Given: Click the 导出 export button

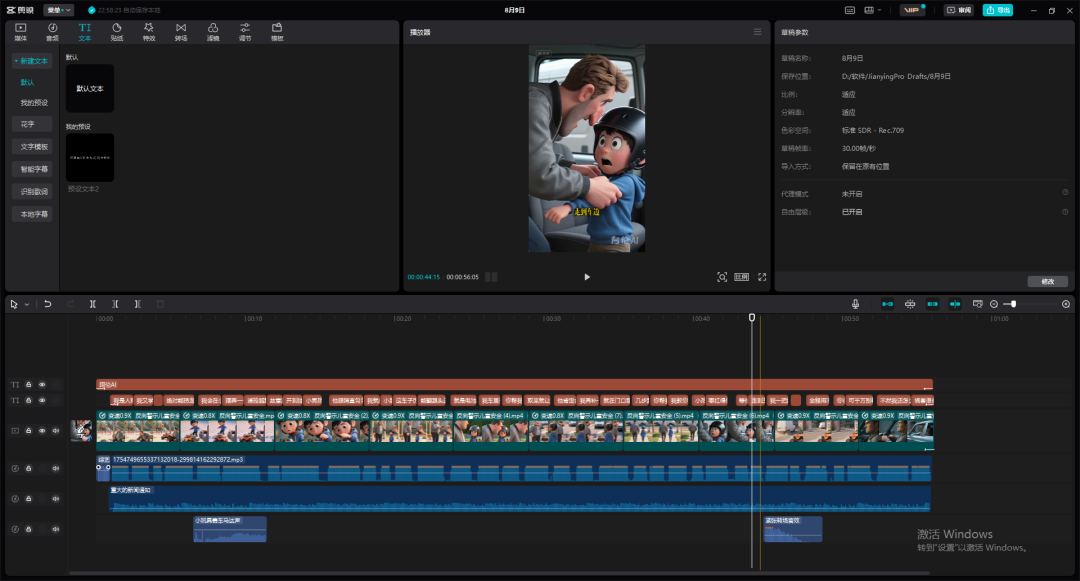Looking at the screenshot, I should pyautogui.click(x=997, y=10).
